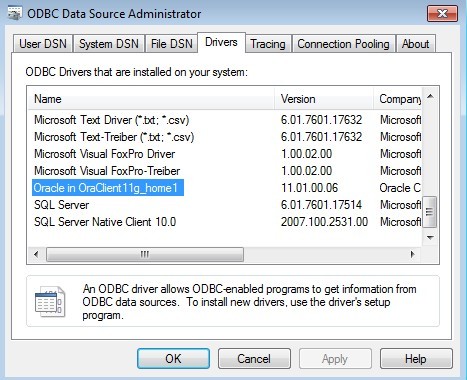Sort drivers by the Name column header
The height and width of the screenshot is (380, 467).
(x=151, y=99)
